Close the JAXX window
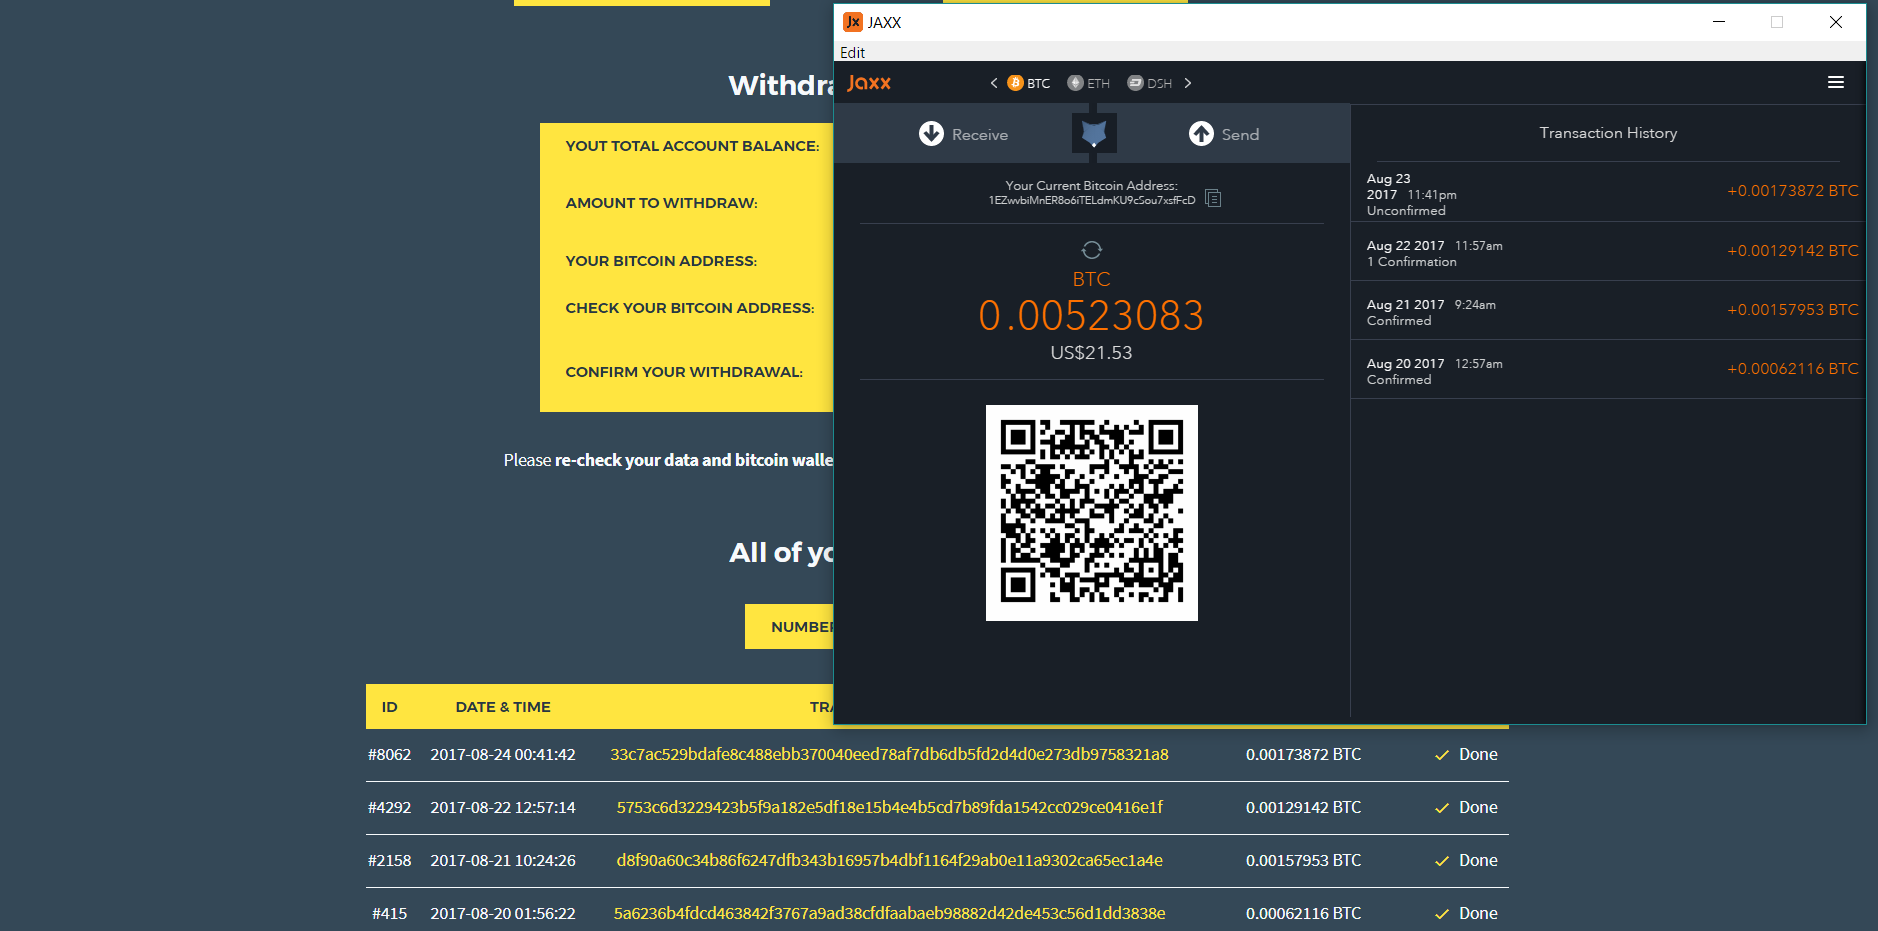Image resolution: width=1878 pixels, height=931 pixels. point(1836,22)
